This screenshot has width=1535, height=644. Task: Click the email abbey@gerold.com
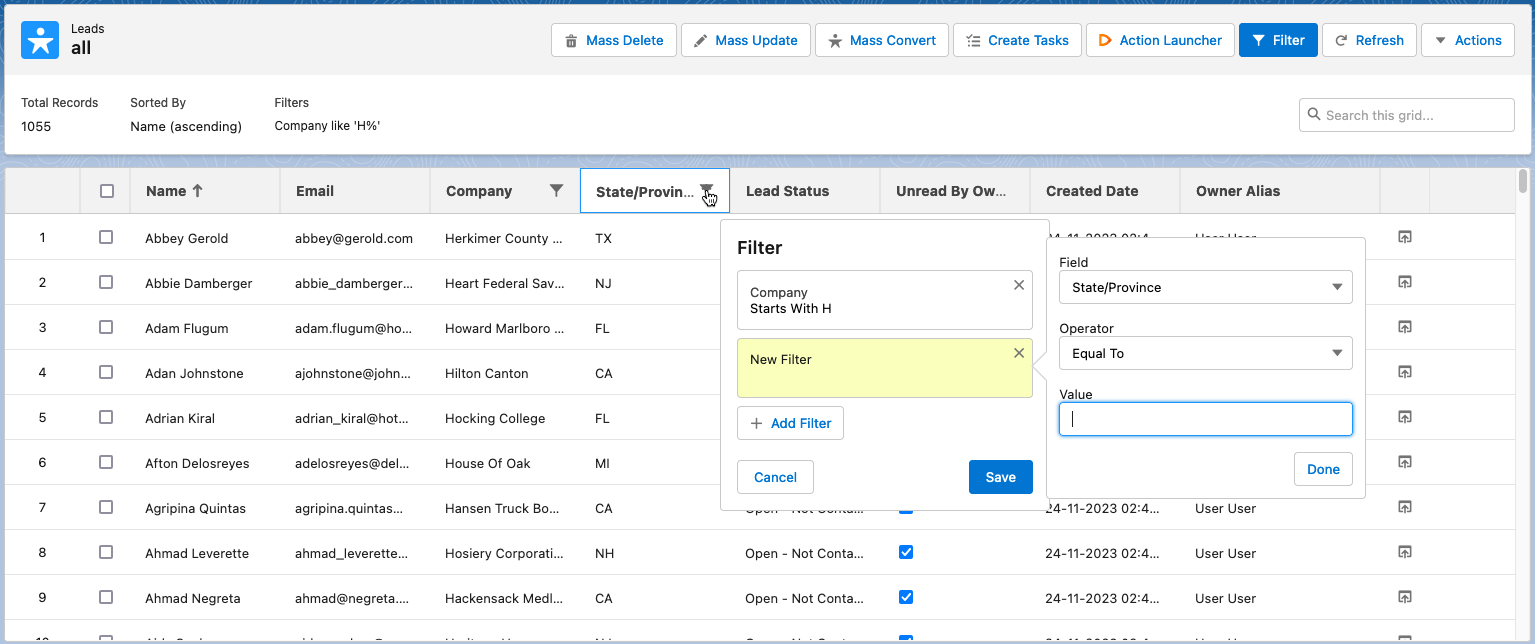click(354, 238)
